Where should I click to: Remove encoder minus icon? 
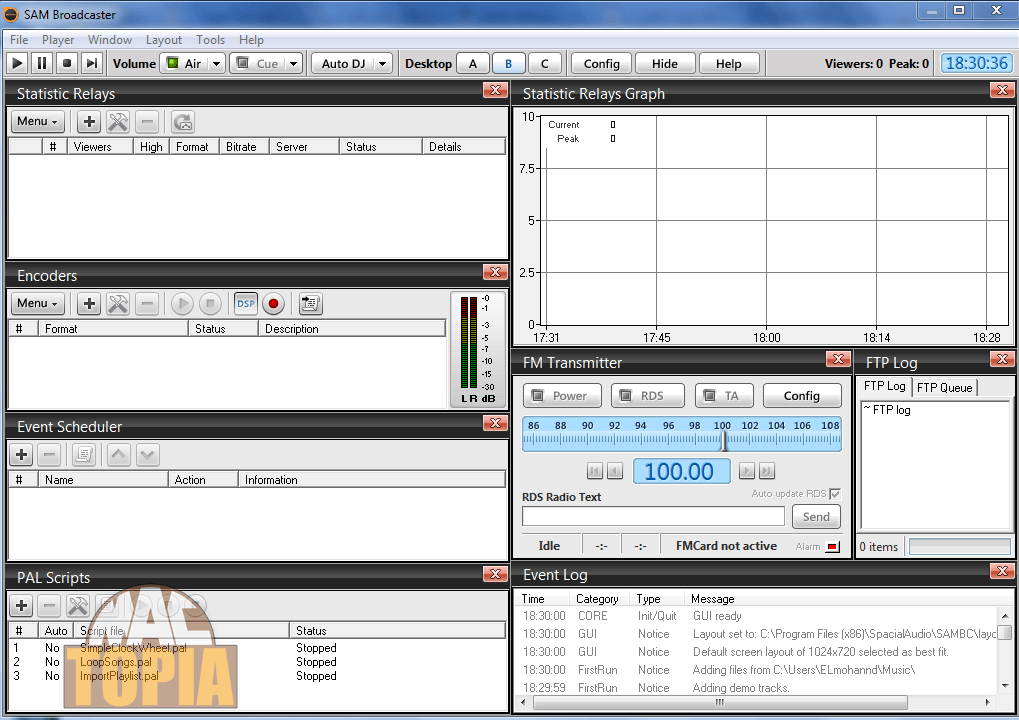[x=148, y=303]
